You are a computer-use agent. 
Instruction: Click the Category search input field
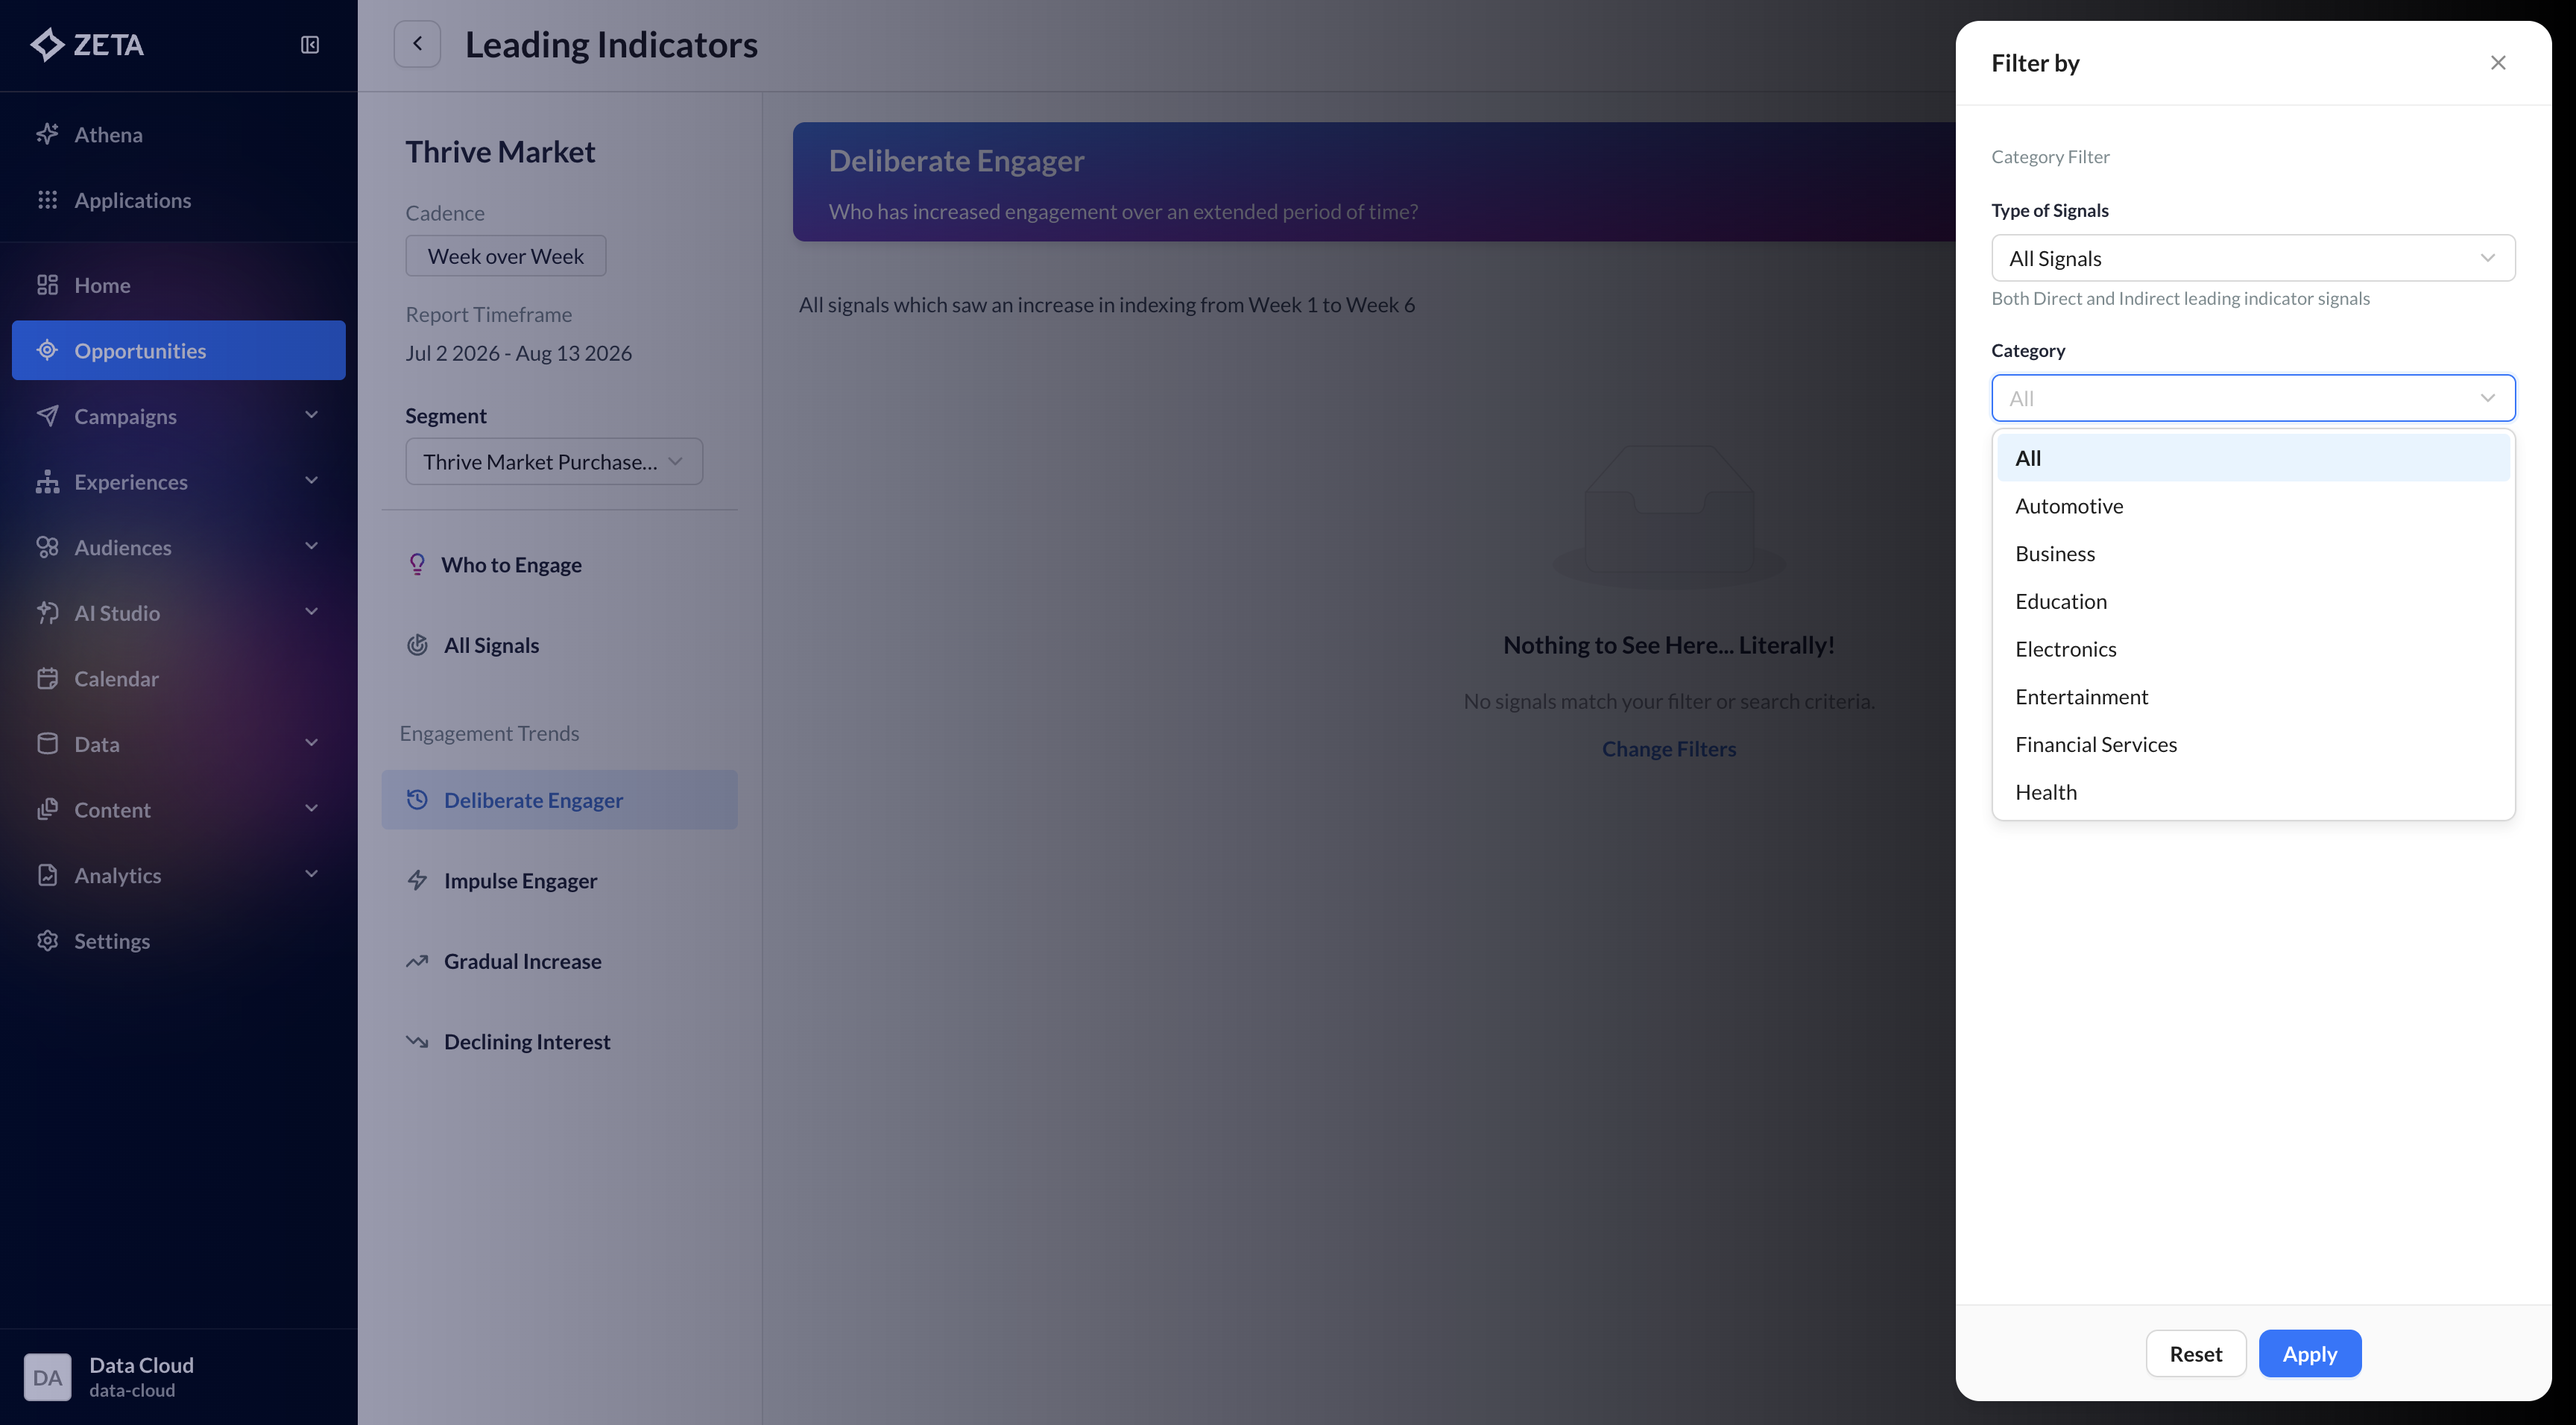click(2253, 398)
